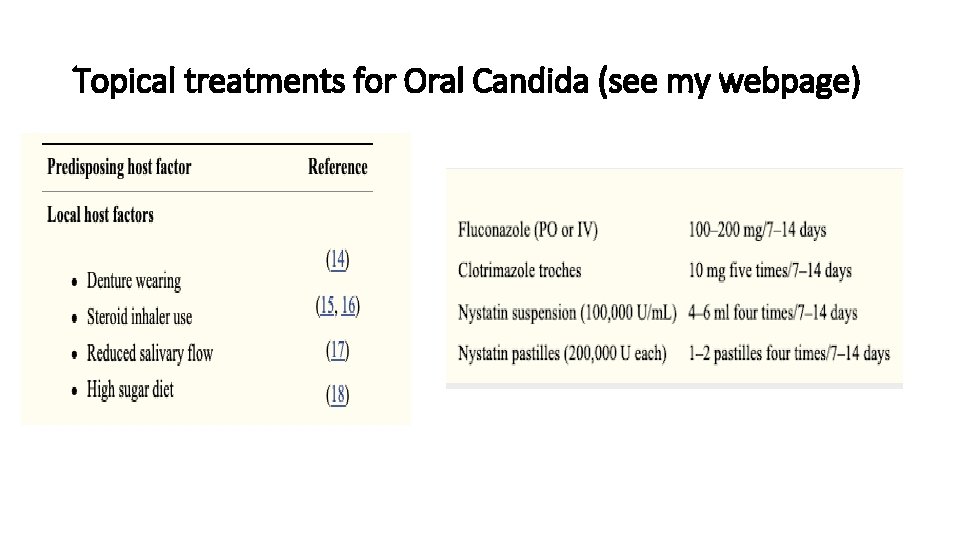Click the 'Predisposing host factor' column header
The height and width of the screenshot is (540, 960).
coord(119,167)
